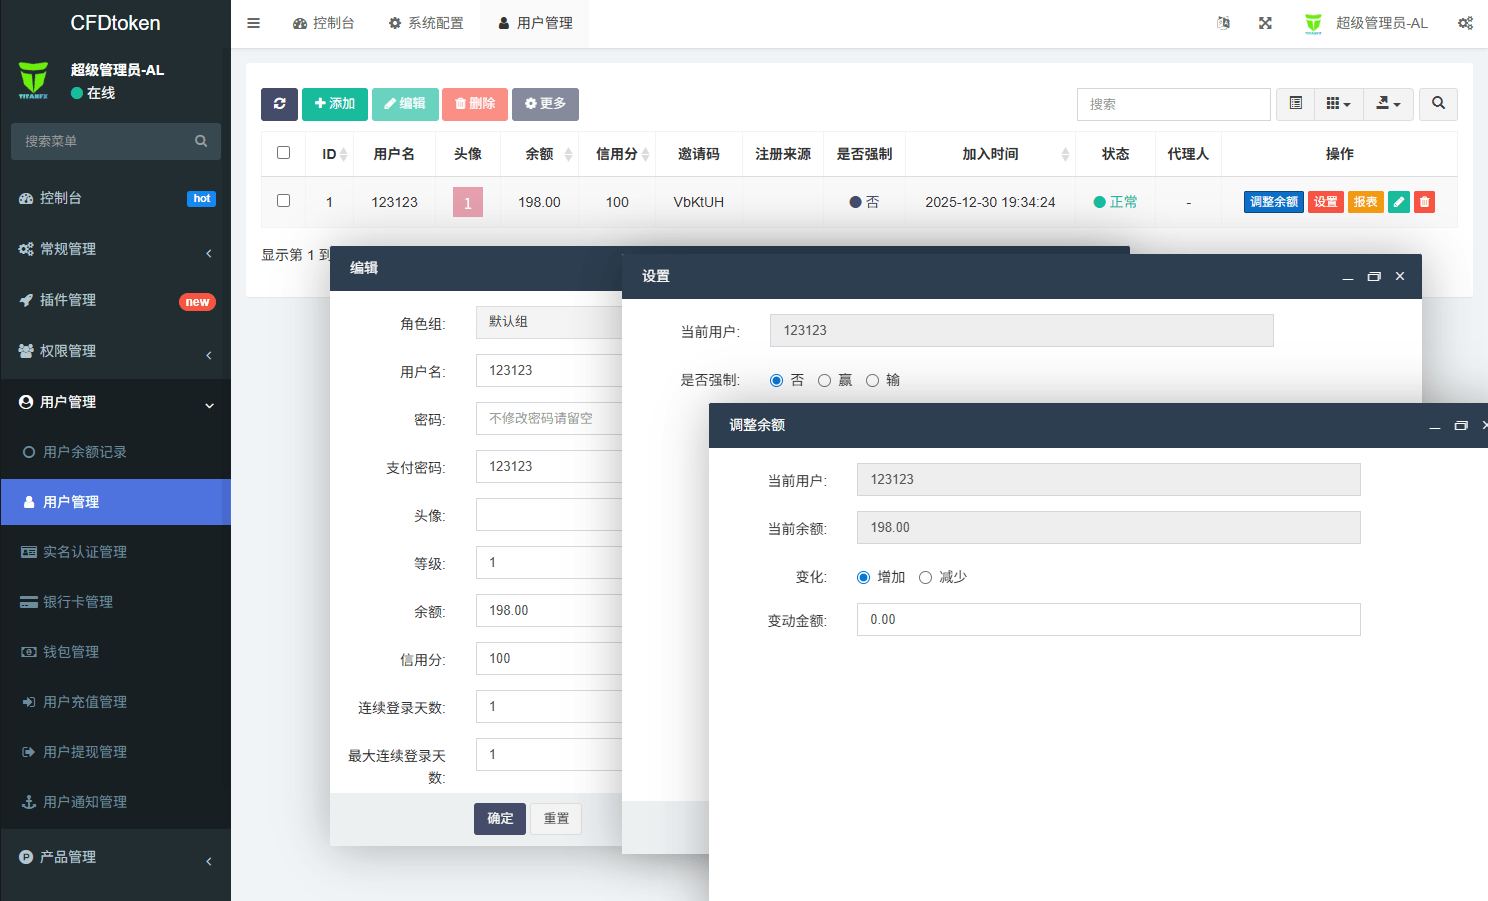Screen dimensions: 1488x901
Task: Open the search icon in the table toolbar
Action: 1438,104
